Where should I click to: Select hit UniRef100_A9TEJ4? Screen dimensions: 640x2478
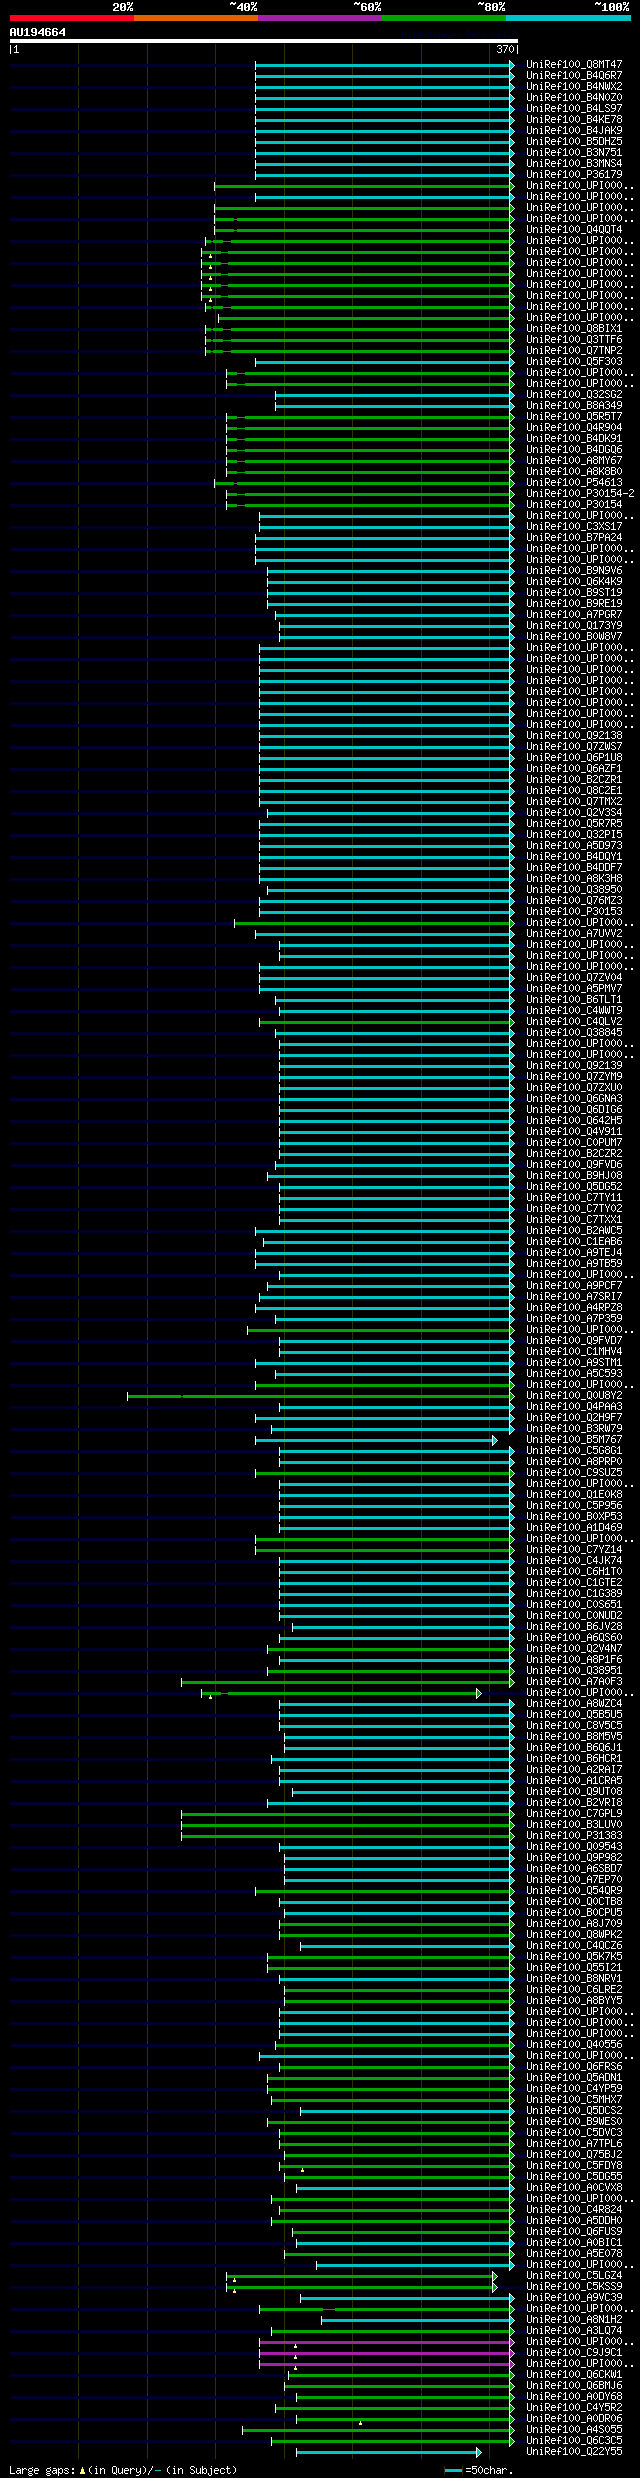click(x=574, y=1253)
